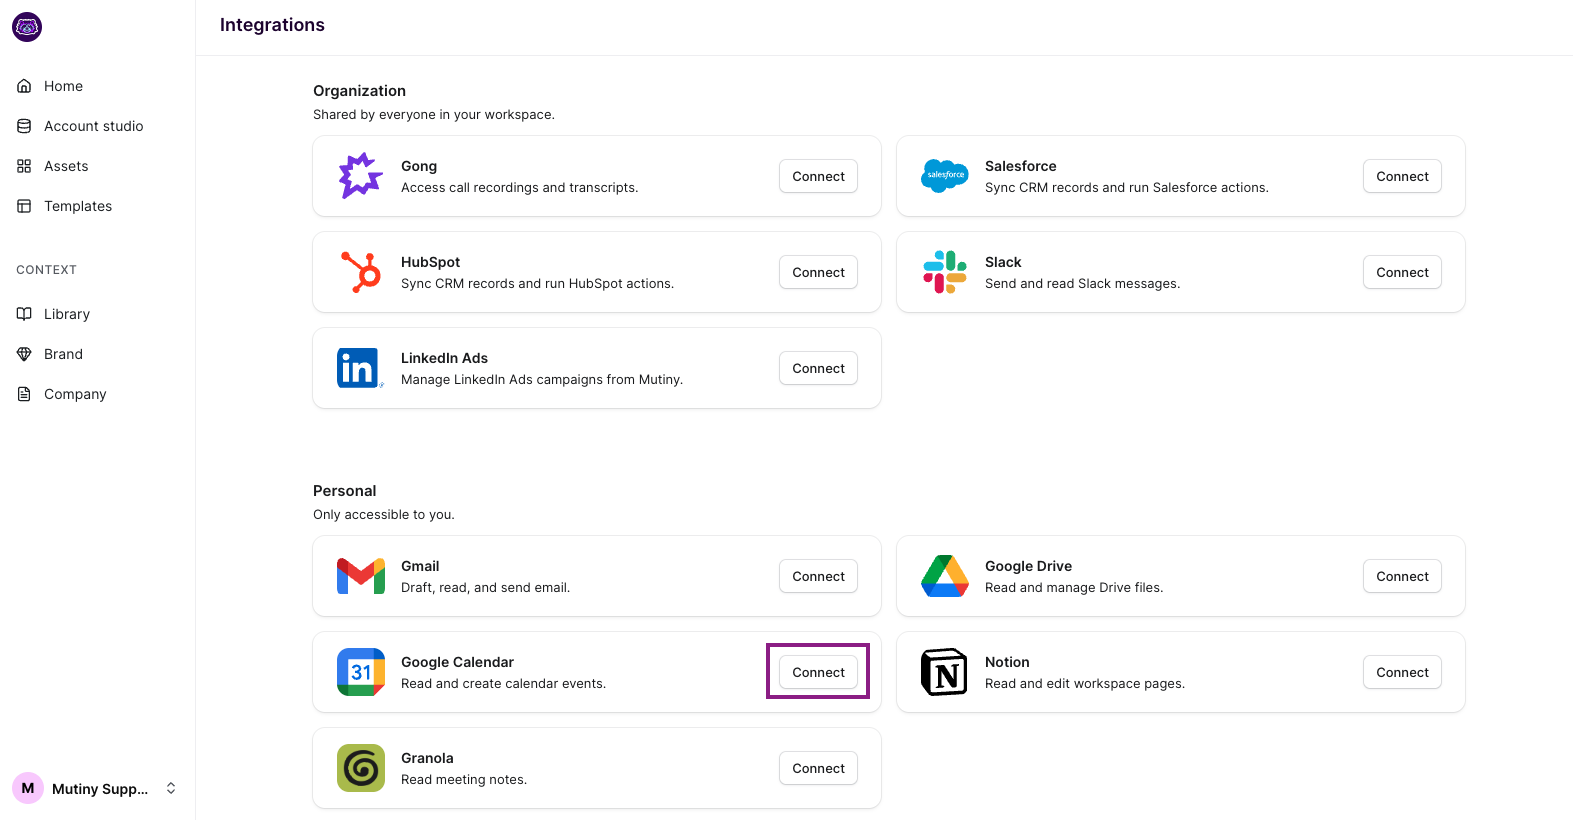
Task: Click "Draft, read, and send email."
Action: (485, 588)
